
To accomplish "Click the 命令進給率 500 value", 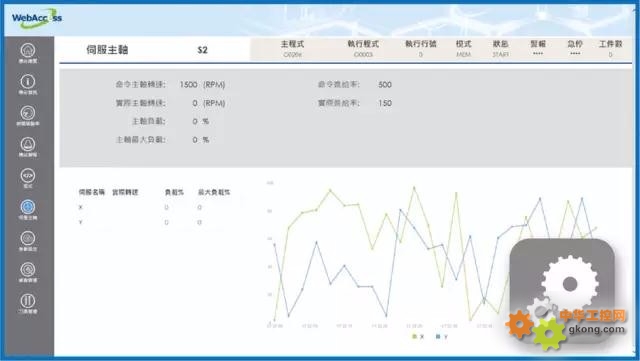I will (x=385, y=85).
